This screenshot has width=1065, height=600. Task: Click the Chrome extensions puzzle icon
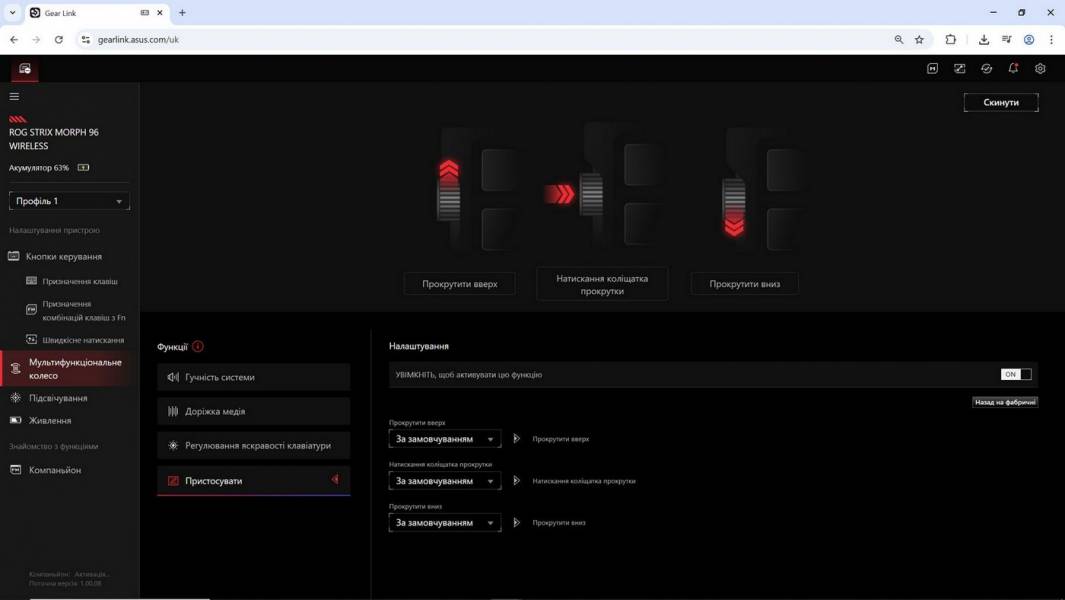coord(951,39)
